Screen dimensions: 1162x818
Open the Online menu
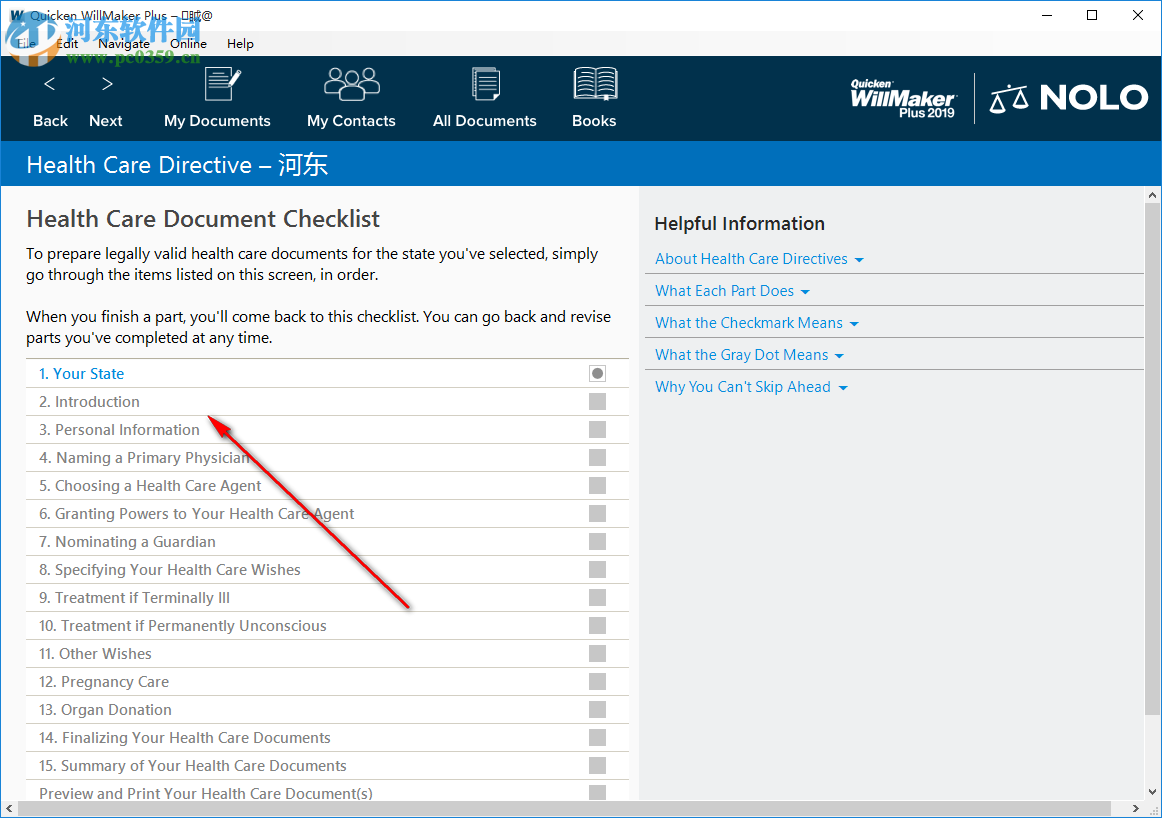188,43
